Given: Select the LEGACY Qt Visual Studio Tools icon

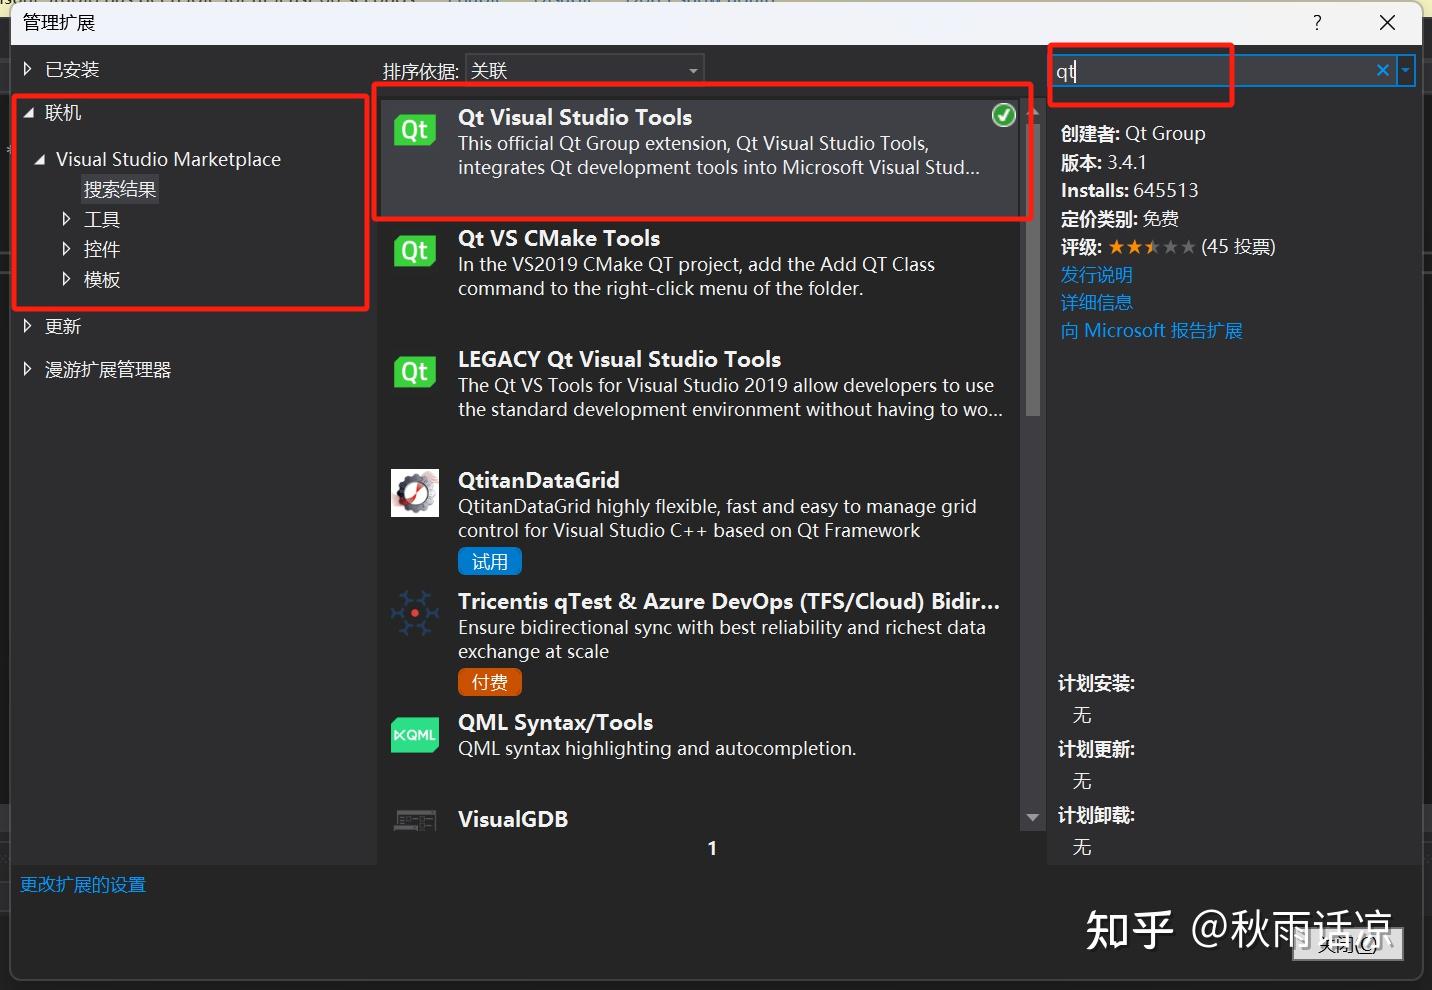Looking at the screenshot, I should pos(414,371).
